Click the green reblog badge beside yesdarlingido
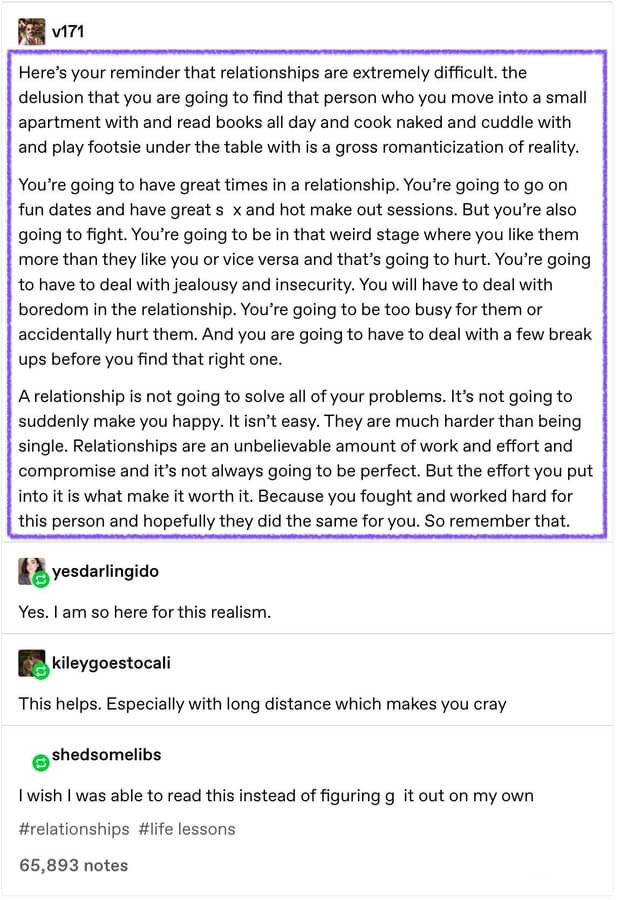 pyautogui.click(x=41, y=579)
